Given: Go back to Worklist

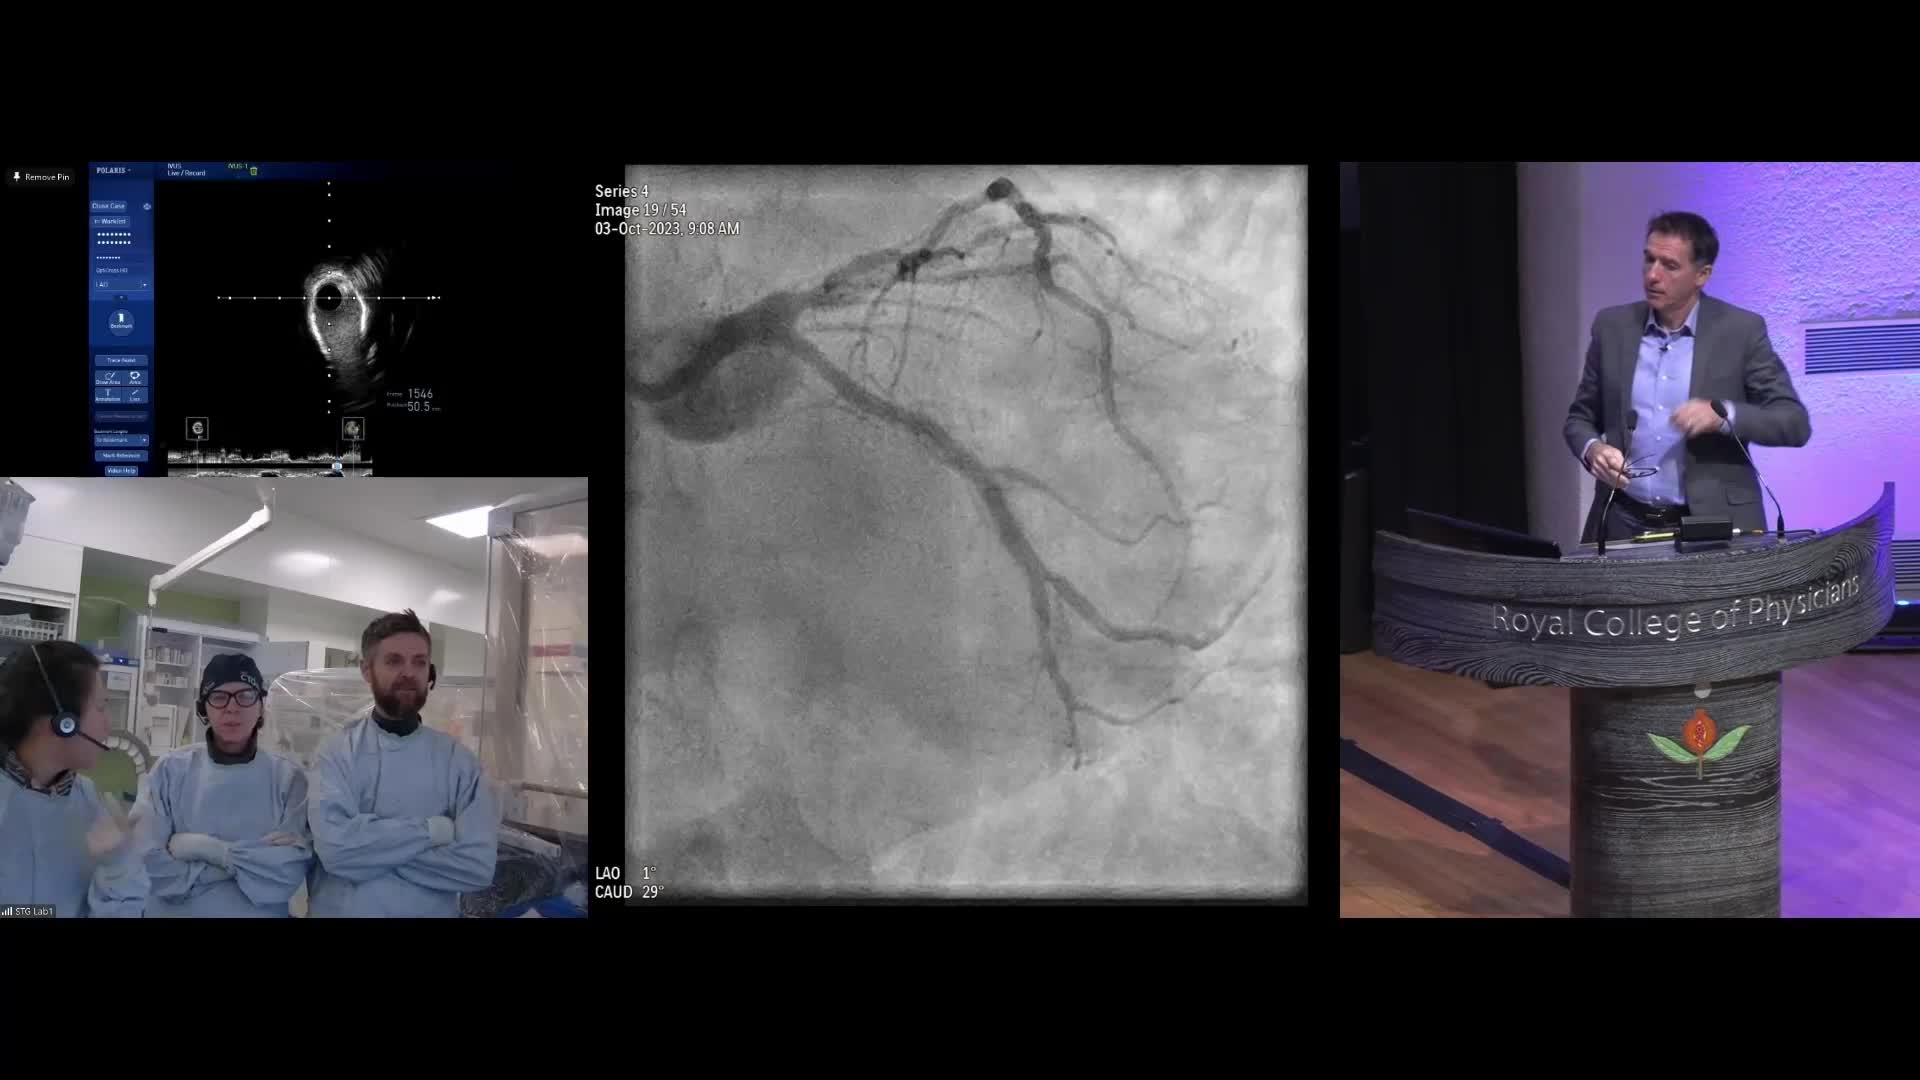Looking at the screenshot, I should coord(110,221).
